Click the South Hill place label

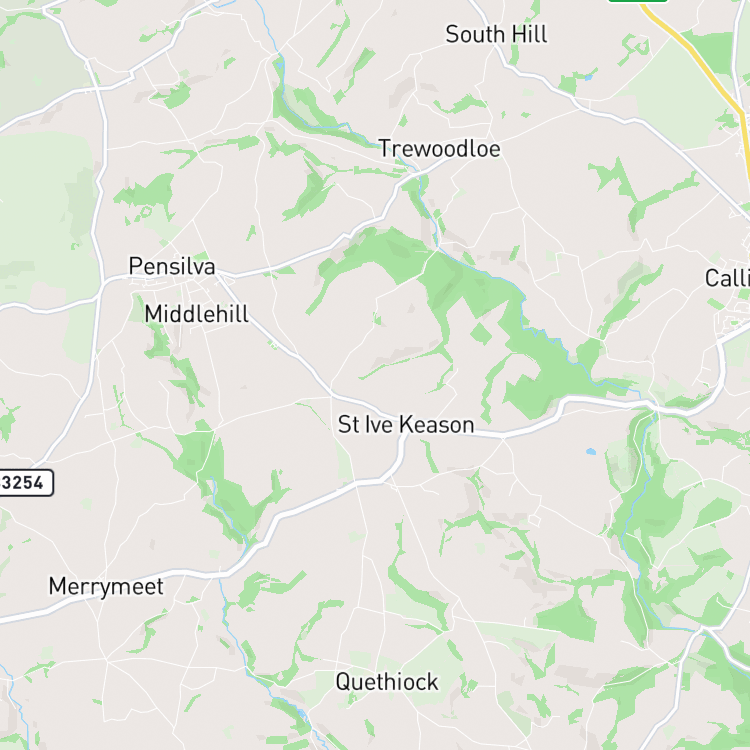pos(496,34)
